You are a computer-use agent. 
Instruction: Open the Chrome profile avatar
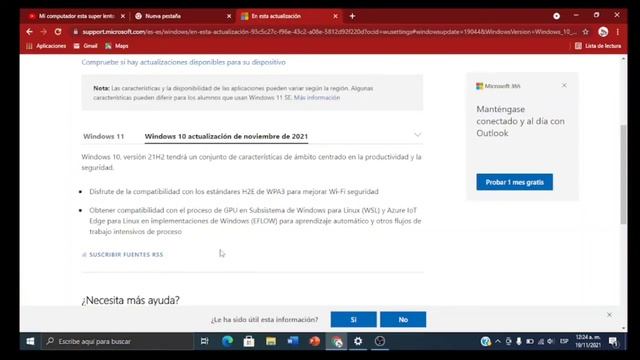tap(603, 31)
